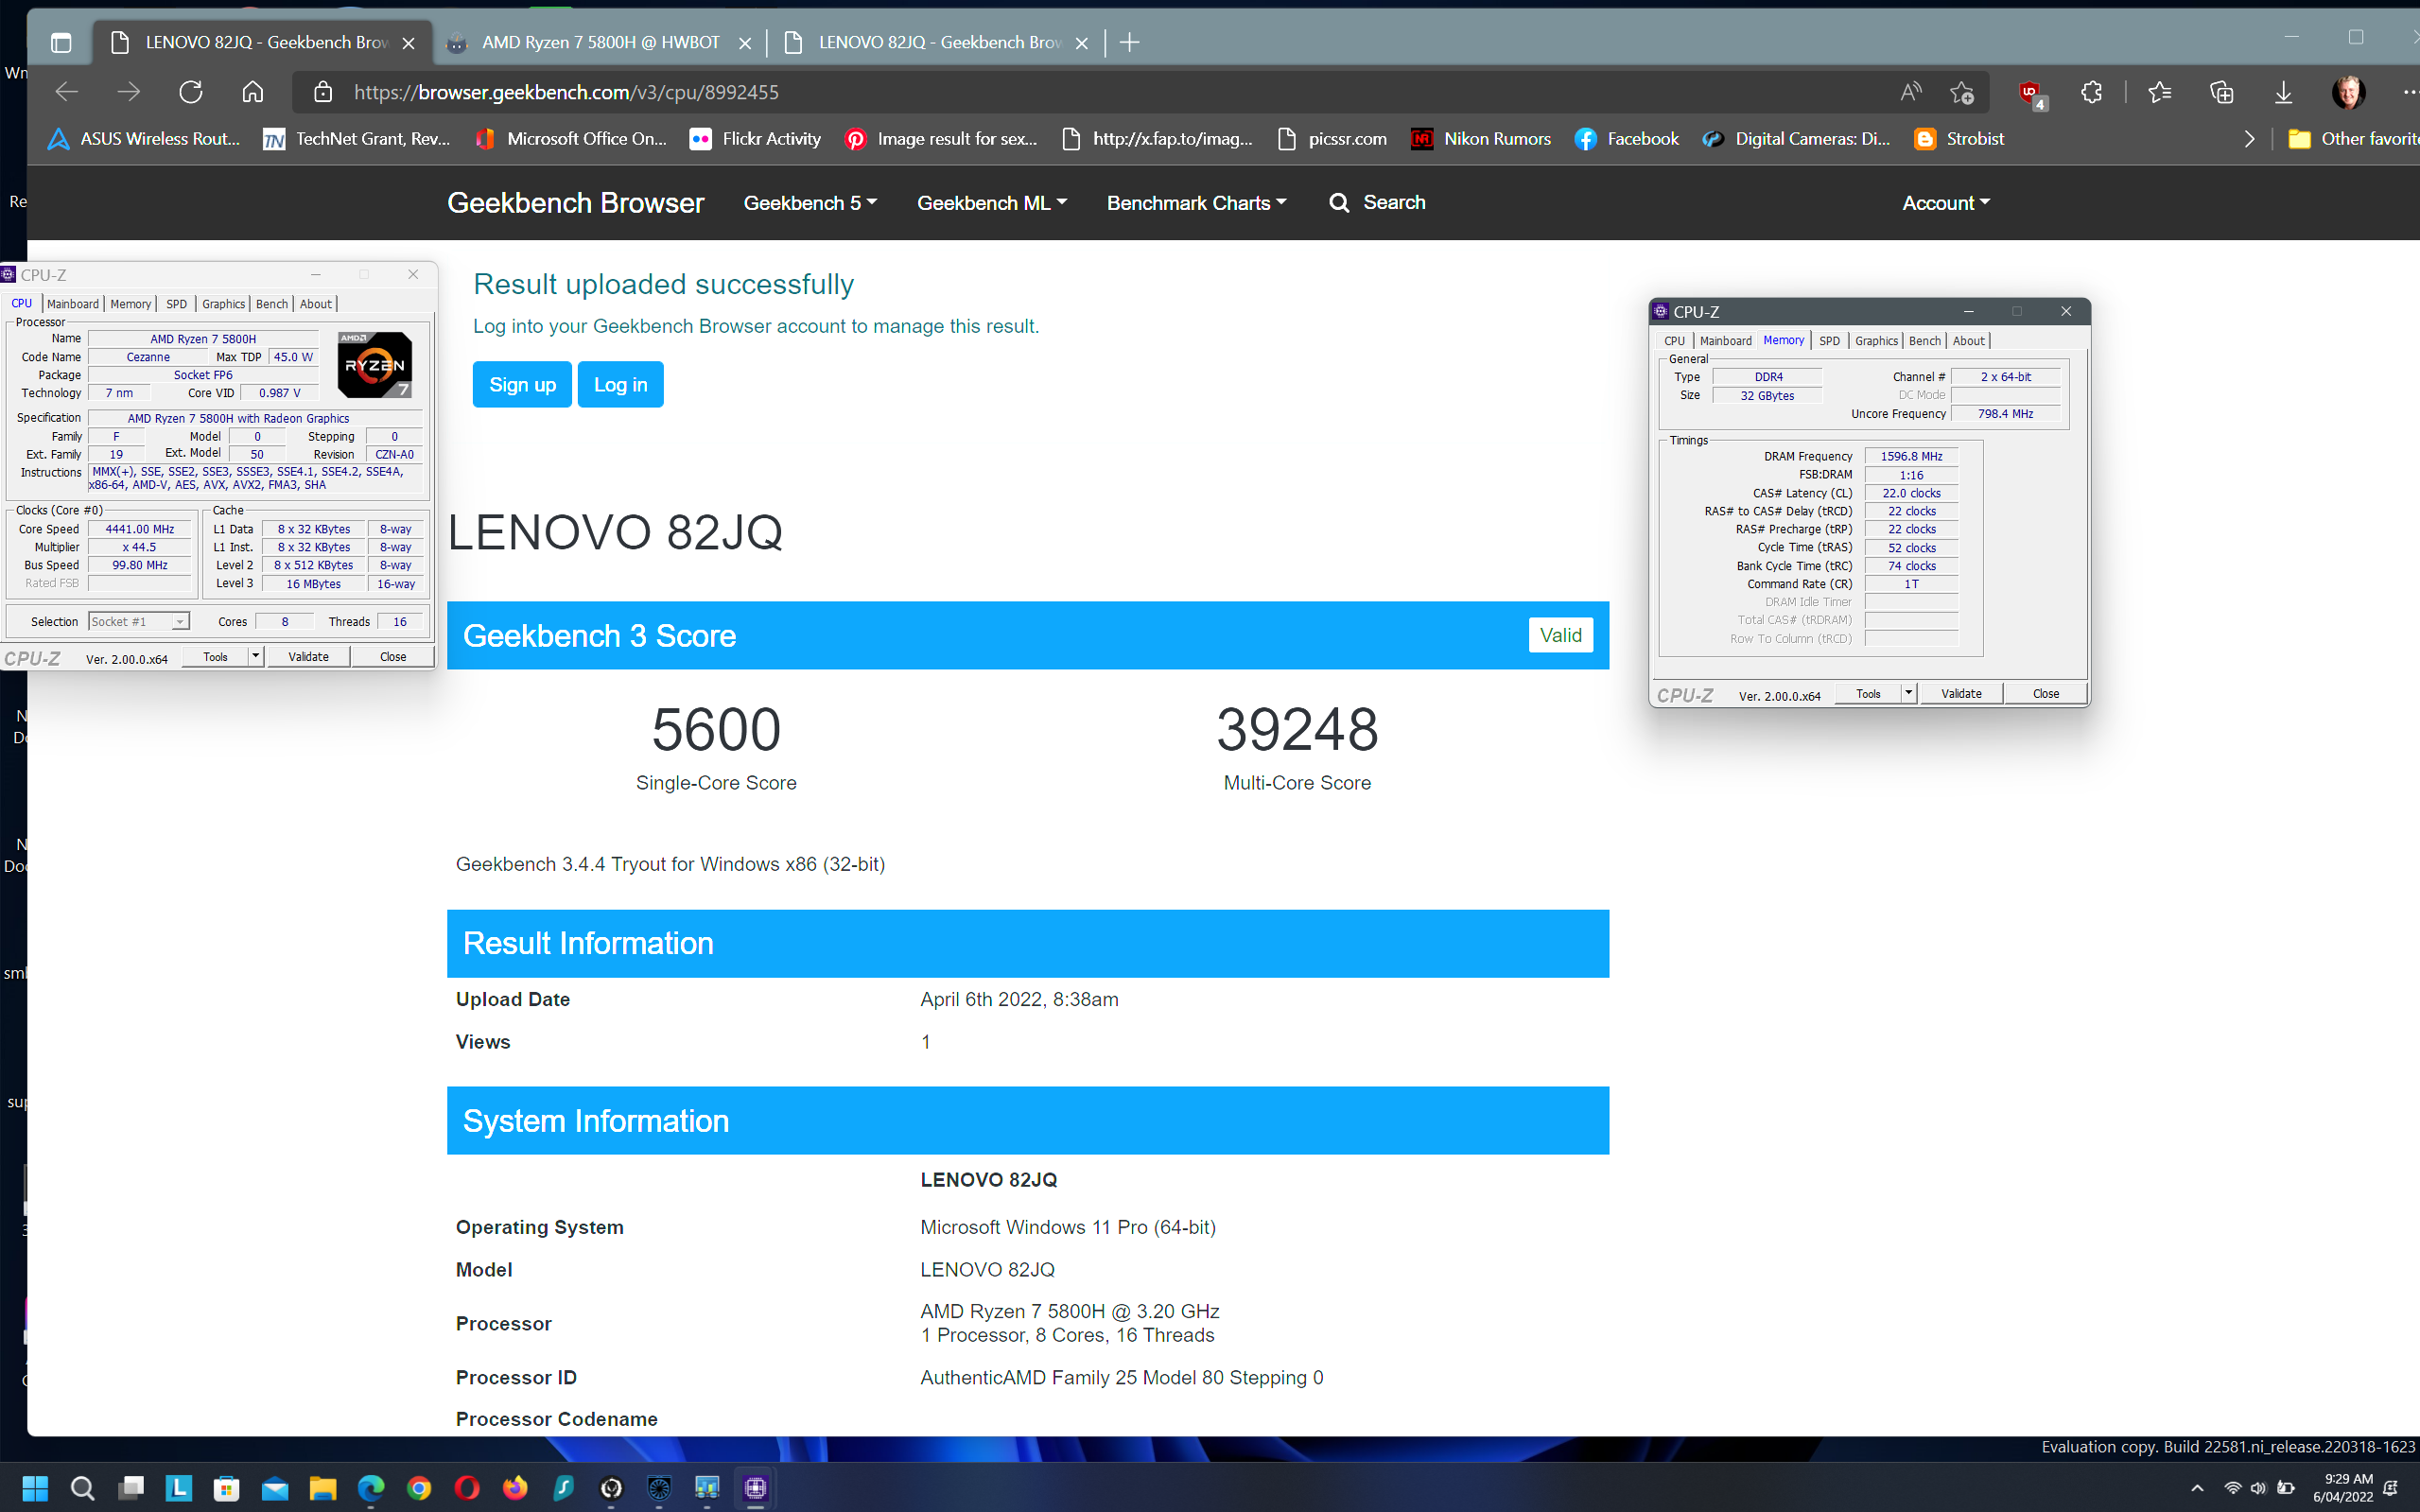Click the Valid badge
The image size is (2420, 1512).
click(1560, 635)
